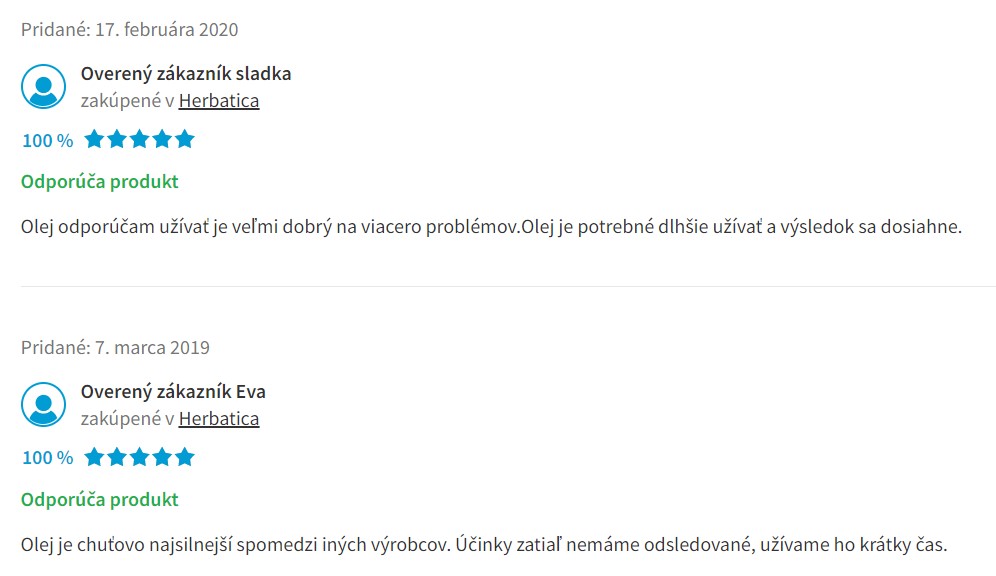Image resolution: width=996 pixels, height=576 pixels.
Task: Click 'Odporúča produkt' in Eva's review
Action: [100, 500]
